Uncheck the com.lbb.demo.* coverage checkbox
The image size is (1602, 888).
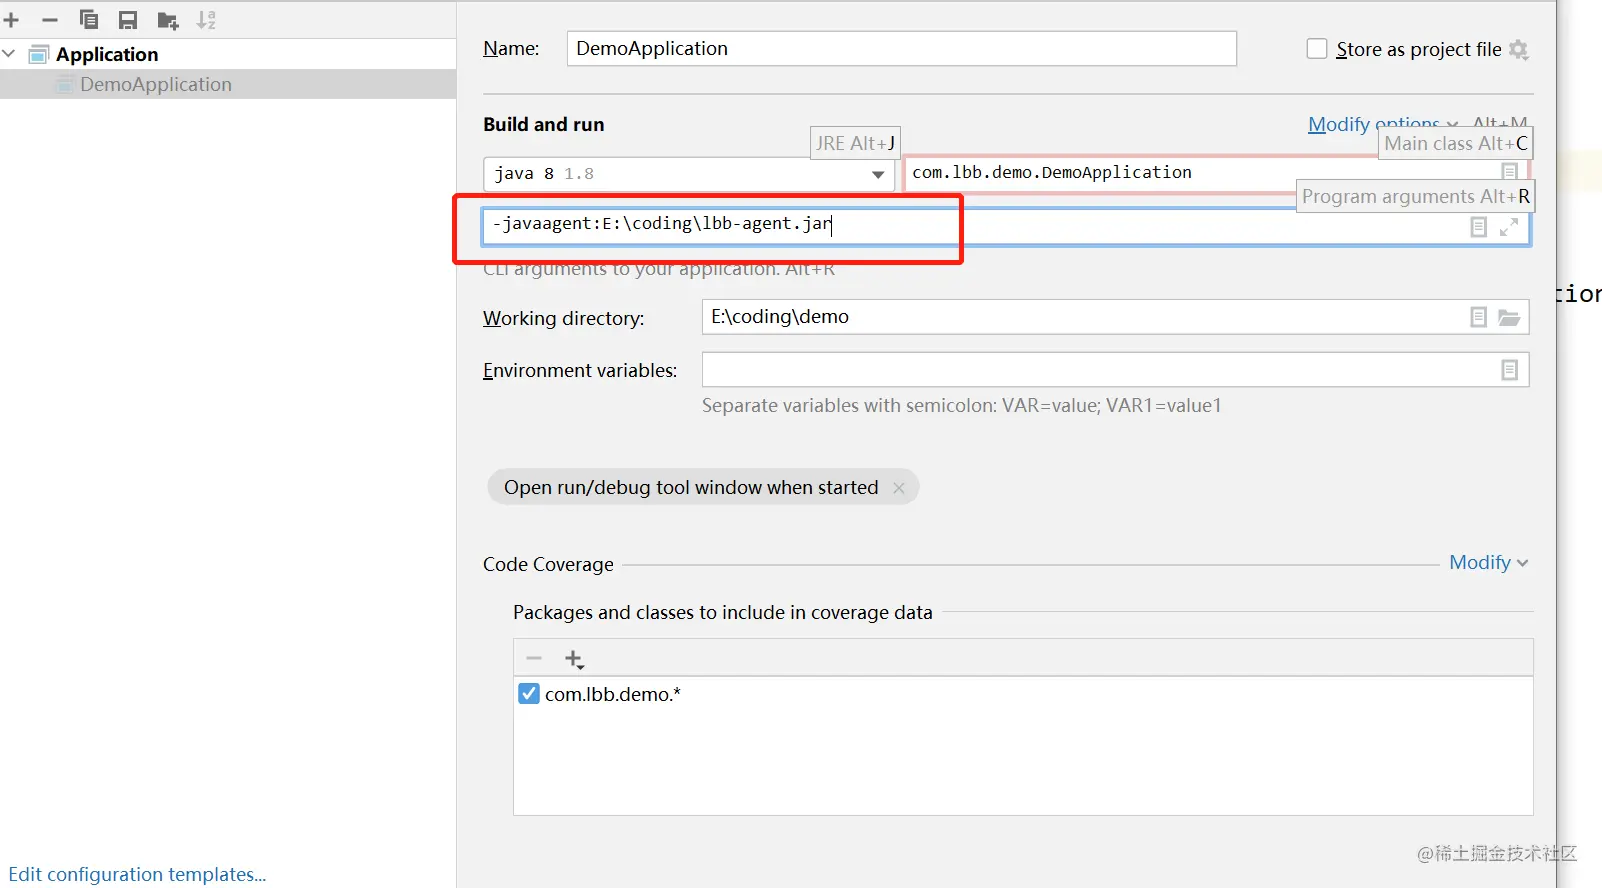click(529, 693)
